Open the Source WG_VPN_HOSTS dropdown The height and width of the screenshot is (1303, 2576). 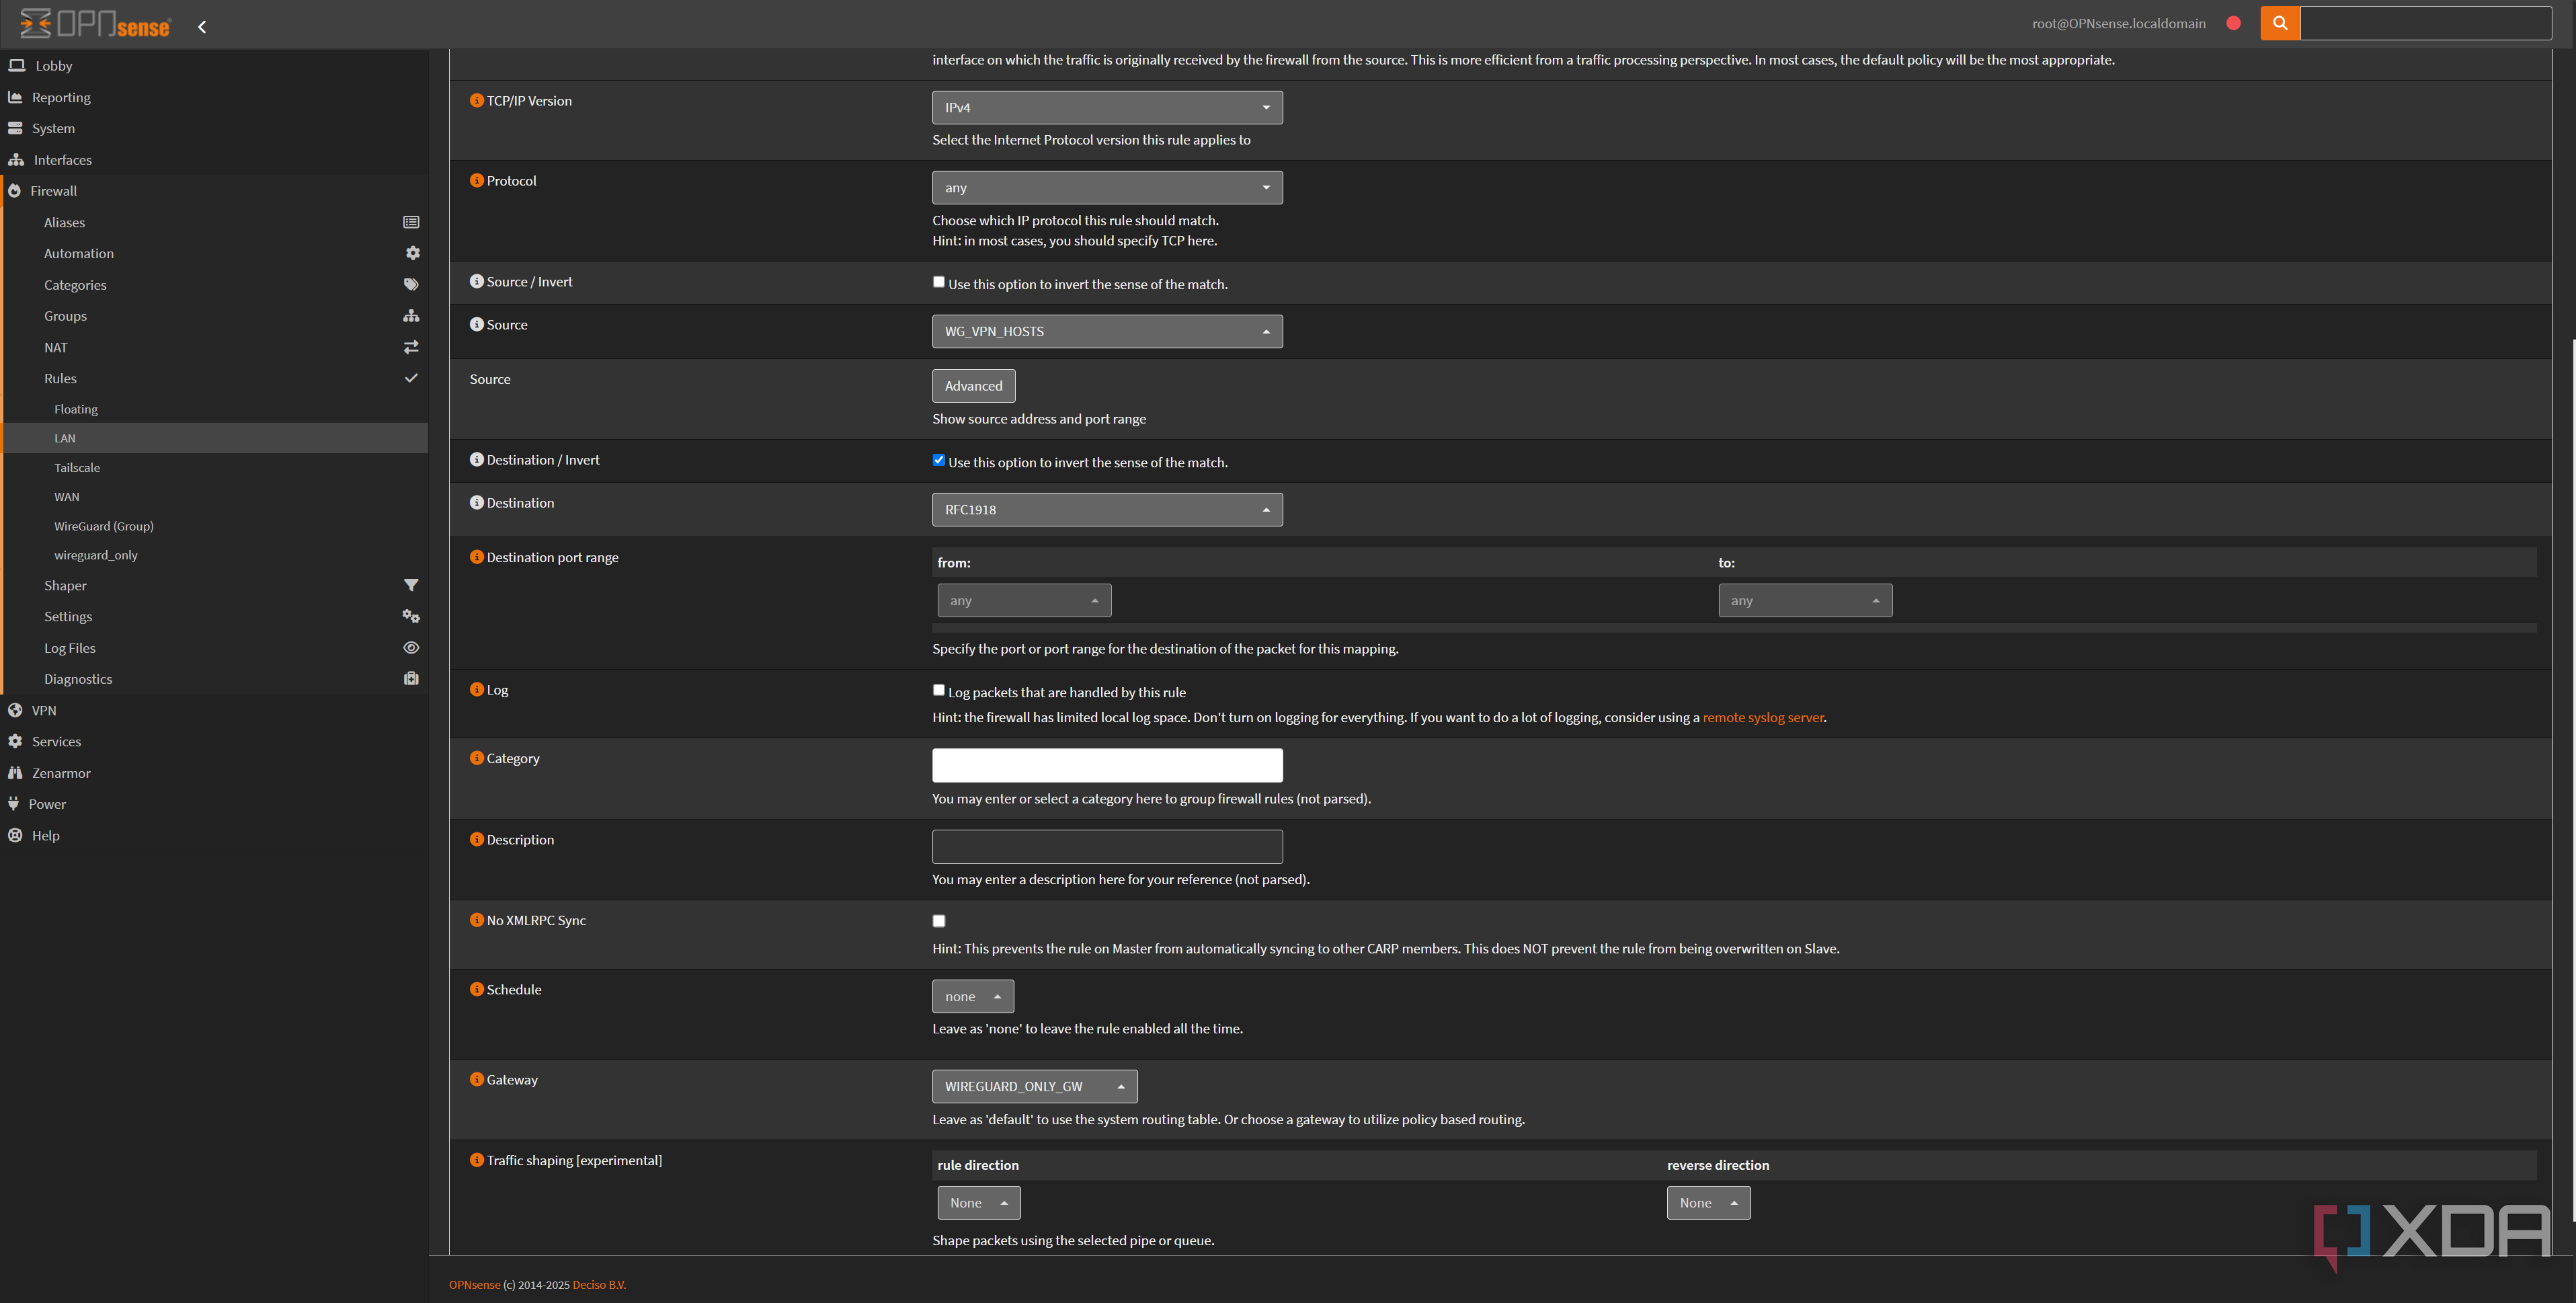[x=1107, y=331]
